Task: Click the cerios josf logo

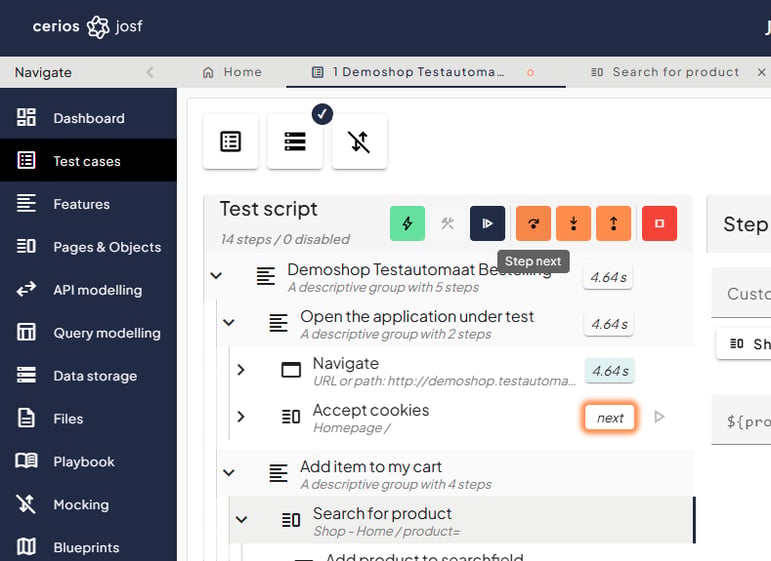Action: pyautogui.click(x=88, y=27)
